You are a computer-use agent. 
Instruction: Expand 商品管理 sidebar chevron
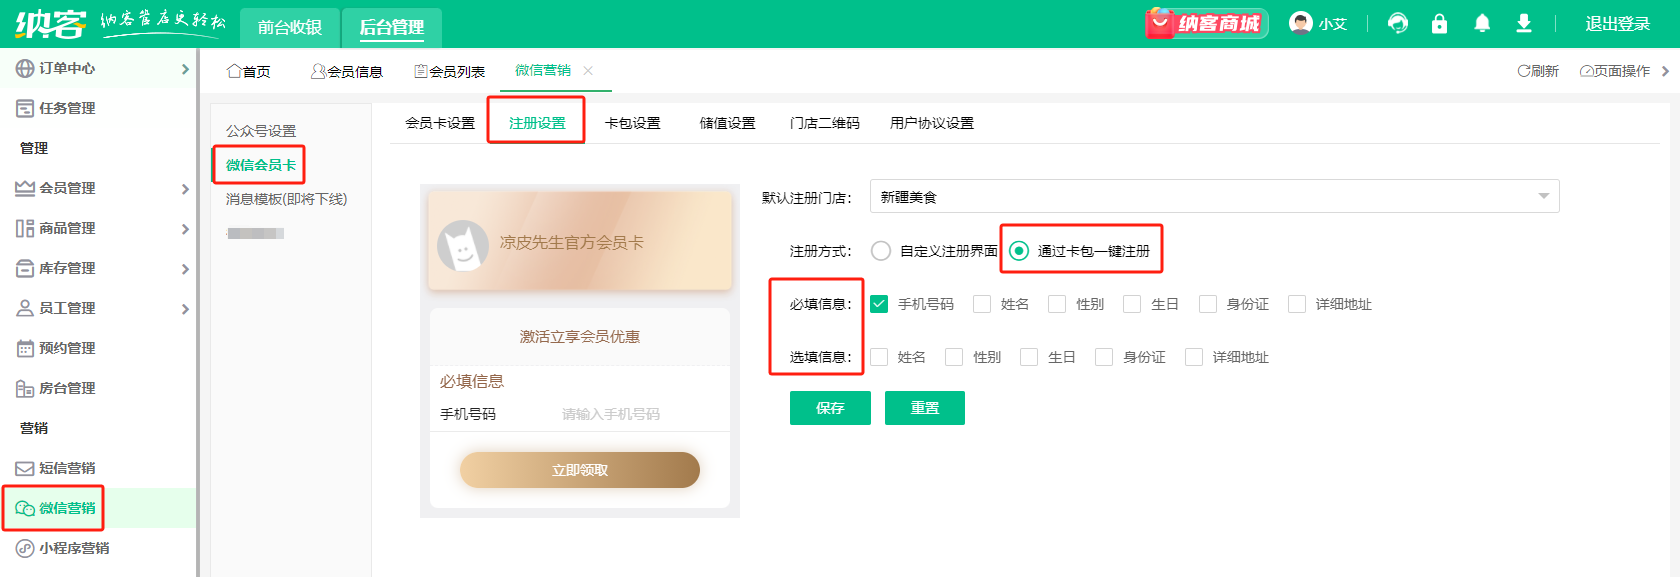click(185, 229)
